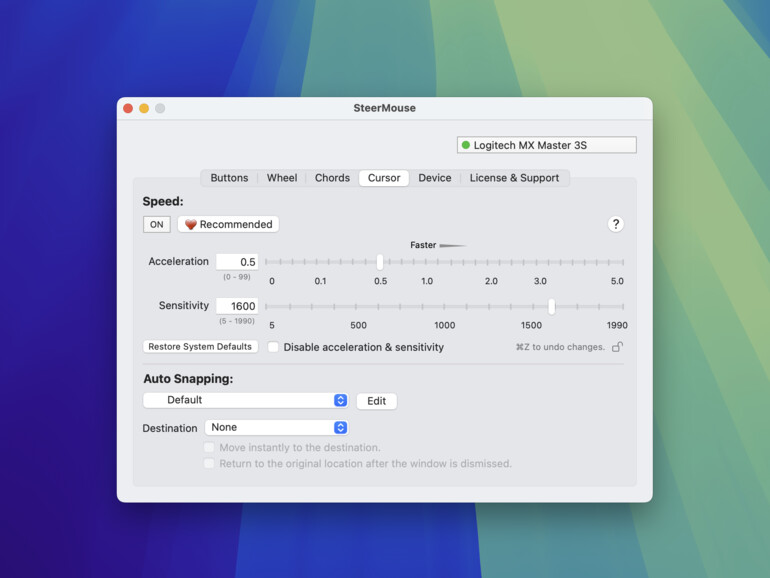
Task: Click the heart Recommended button
Action: point(228,224)
